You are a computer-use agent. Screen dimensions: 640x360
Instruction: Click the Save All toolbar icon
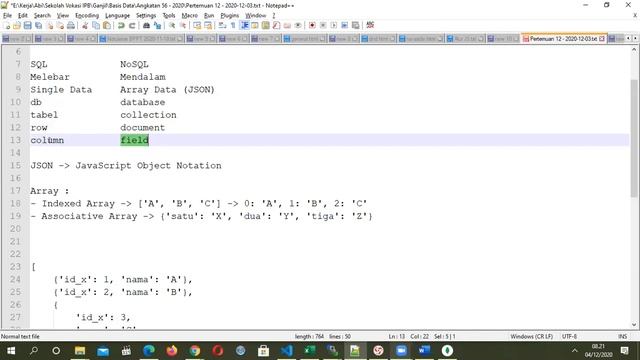38,25
